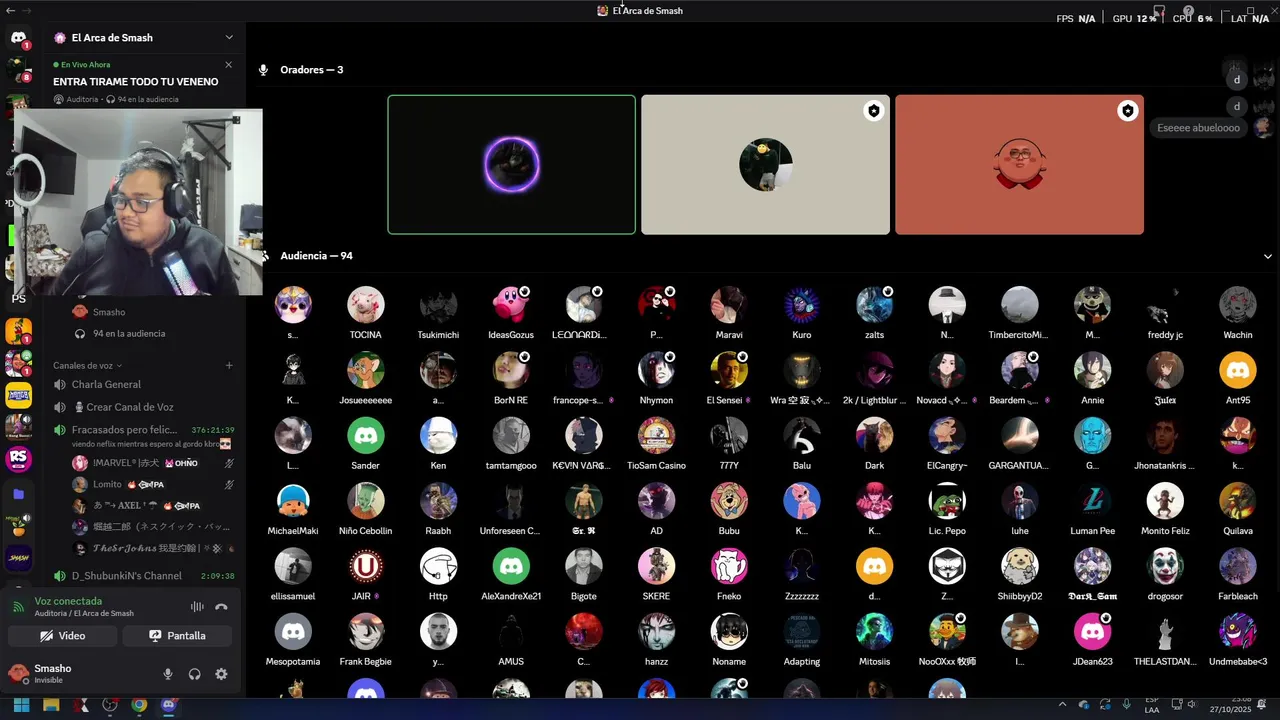Open Monito Feliz audience avatar
Image resolution: width=1280 pixels, height=720 pixels.
pyautogui.click(x=1165, y=501)
